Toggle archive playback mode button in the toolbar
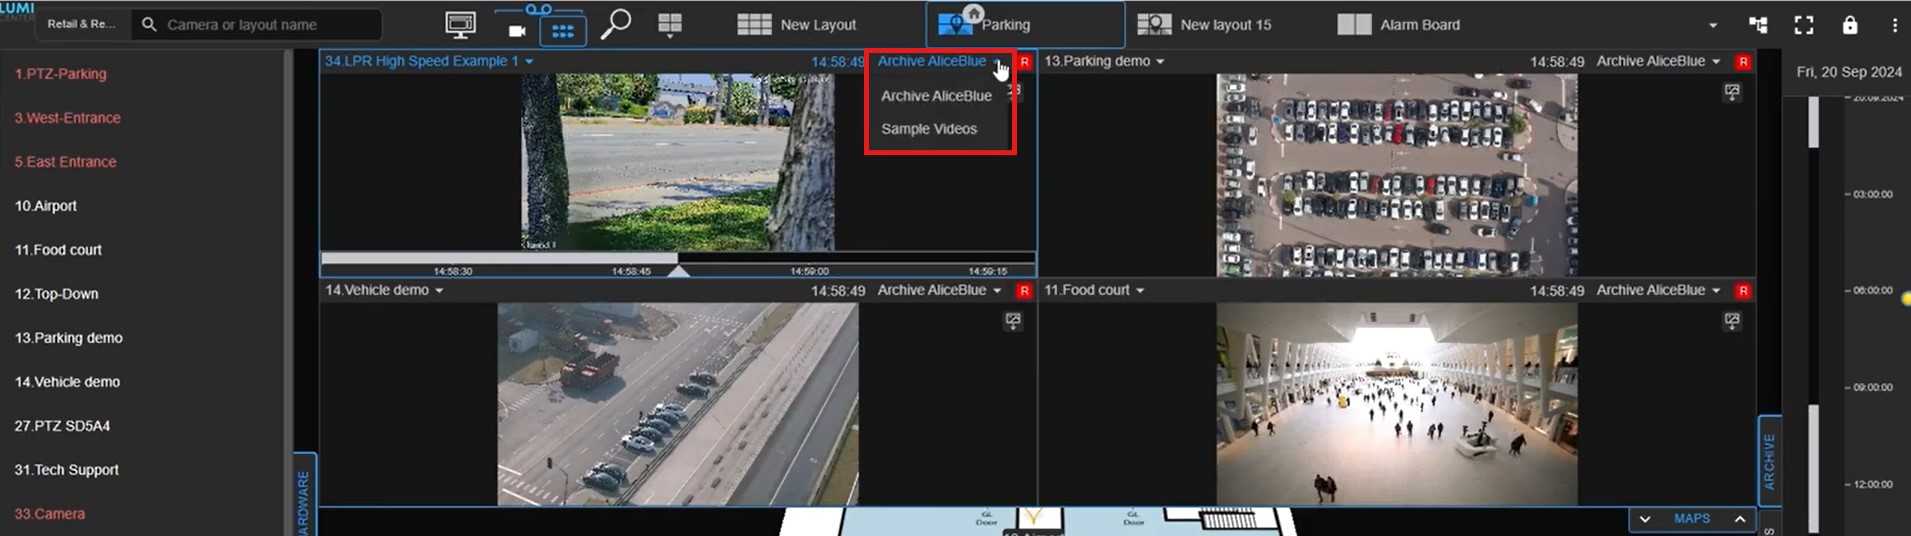The image size is (1911, 536). pyautogui.click(x=562, y=31)
